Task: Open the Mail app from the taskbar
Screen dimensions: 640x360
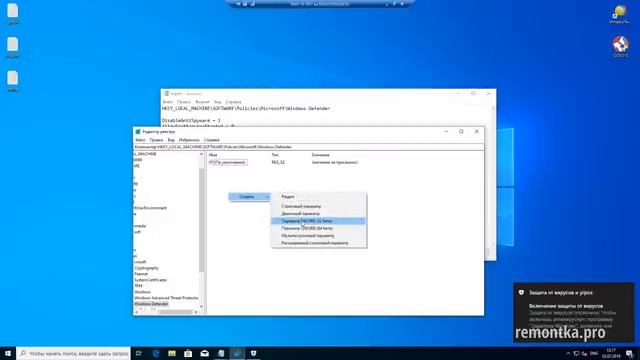Action: 204,353
